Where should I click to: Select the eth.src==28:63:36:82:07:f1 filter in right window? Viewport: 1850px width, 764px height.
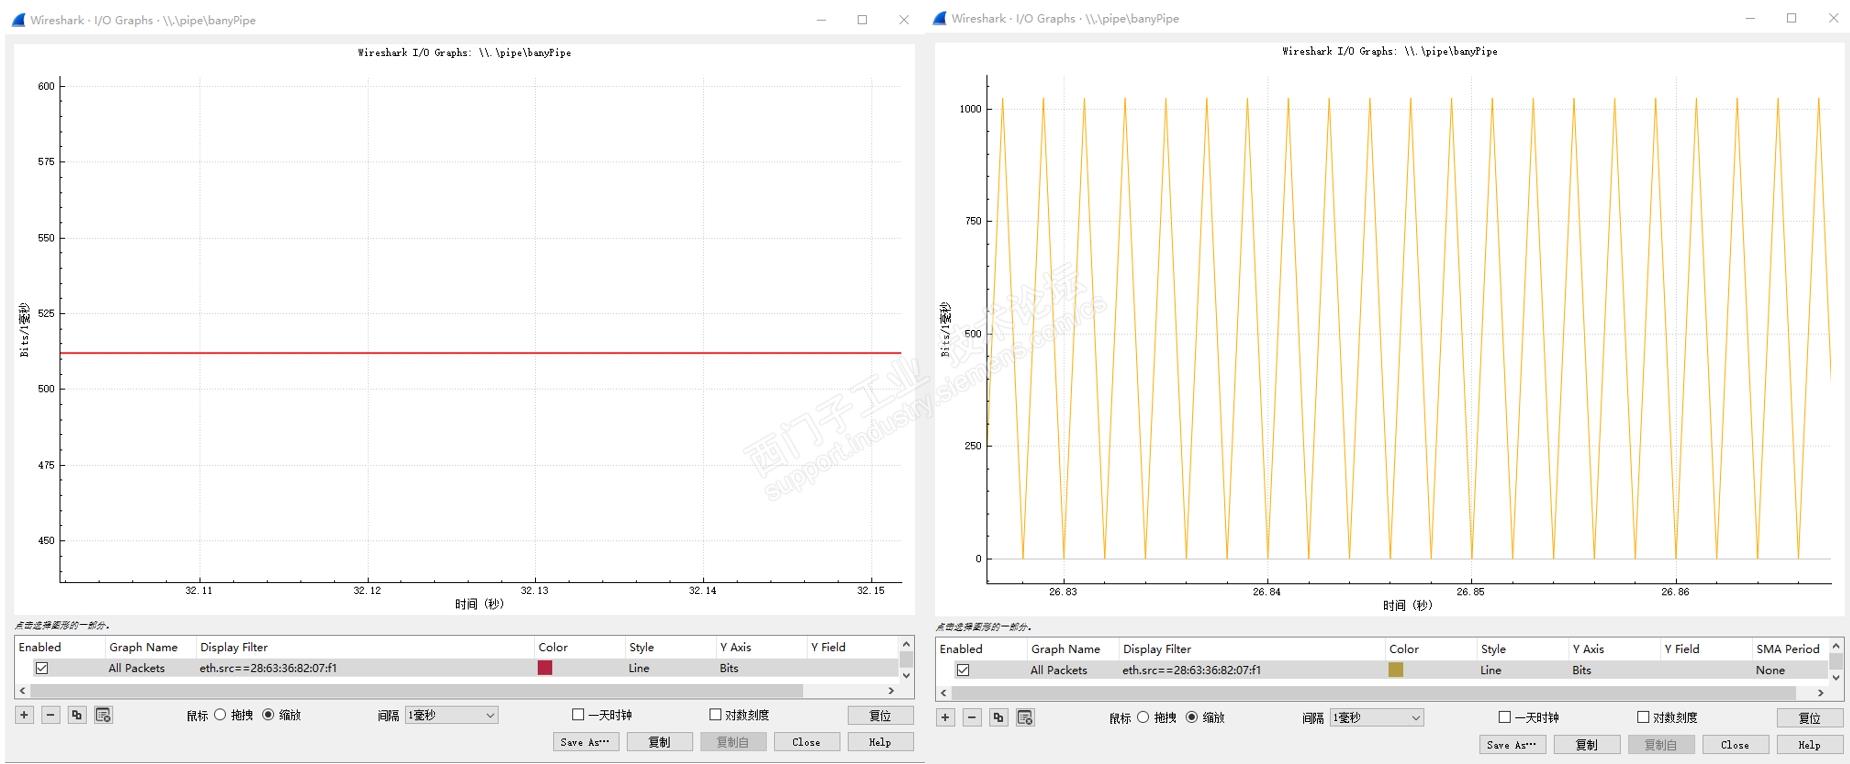1191,670
